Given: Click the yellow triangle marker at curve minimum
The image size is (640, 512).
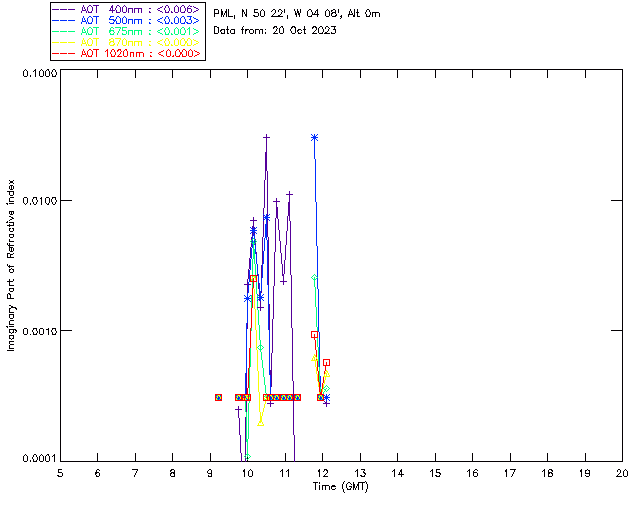Looking at the screenshot, I should [x=260, y=421].
